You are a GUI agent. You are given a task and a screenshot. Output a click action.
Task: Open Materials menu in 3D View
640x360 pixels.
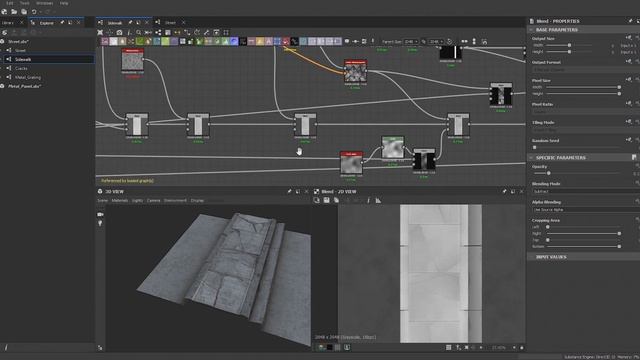pyautogui.click(x=120, y=200)
